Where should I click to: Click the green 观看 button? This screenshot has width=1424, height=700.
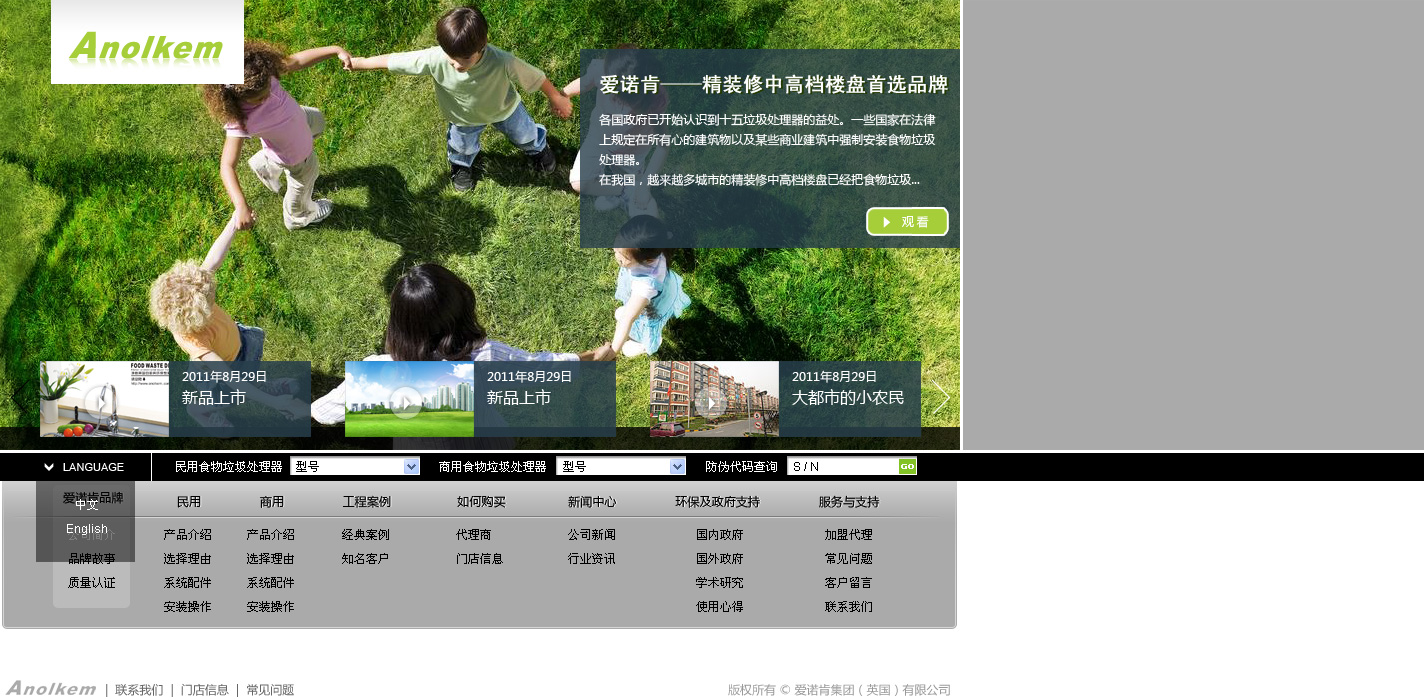907,222
